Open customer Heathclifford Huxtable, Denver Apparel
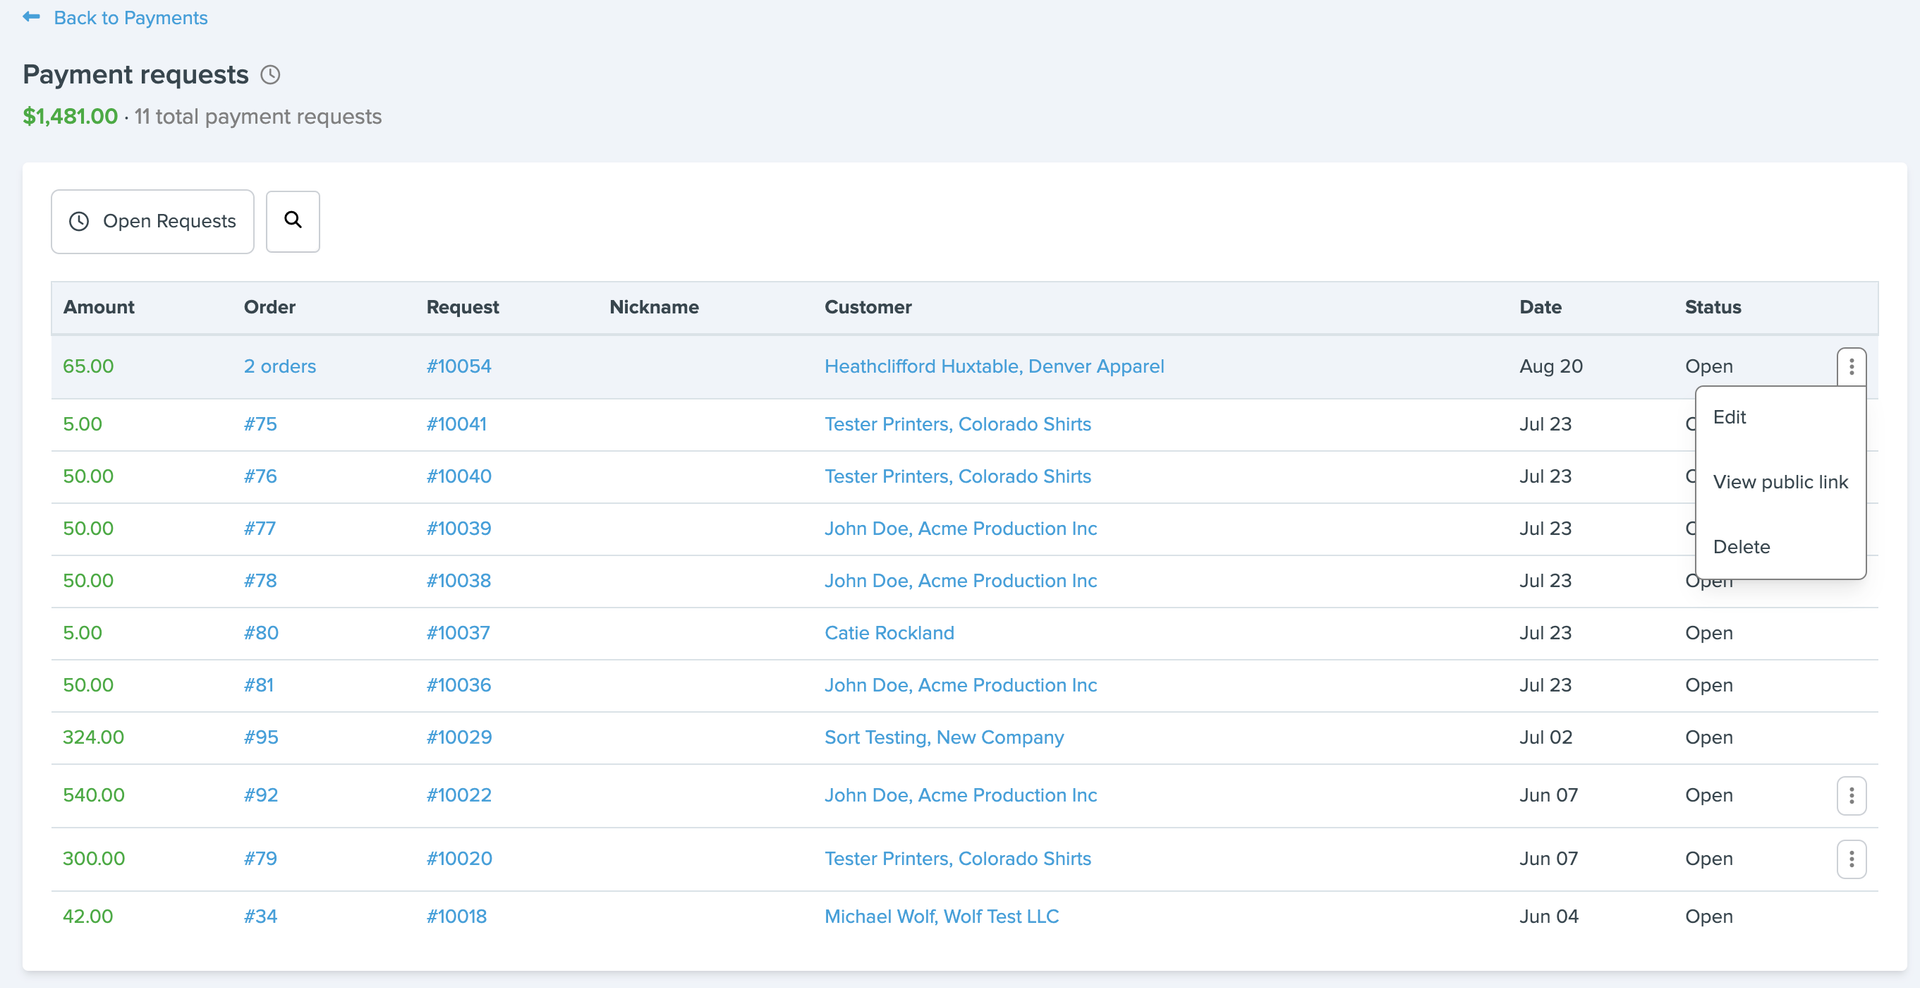This screenshot has width=1920, height=988. 994,366
